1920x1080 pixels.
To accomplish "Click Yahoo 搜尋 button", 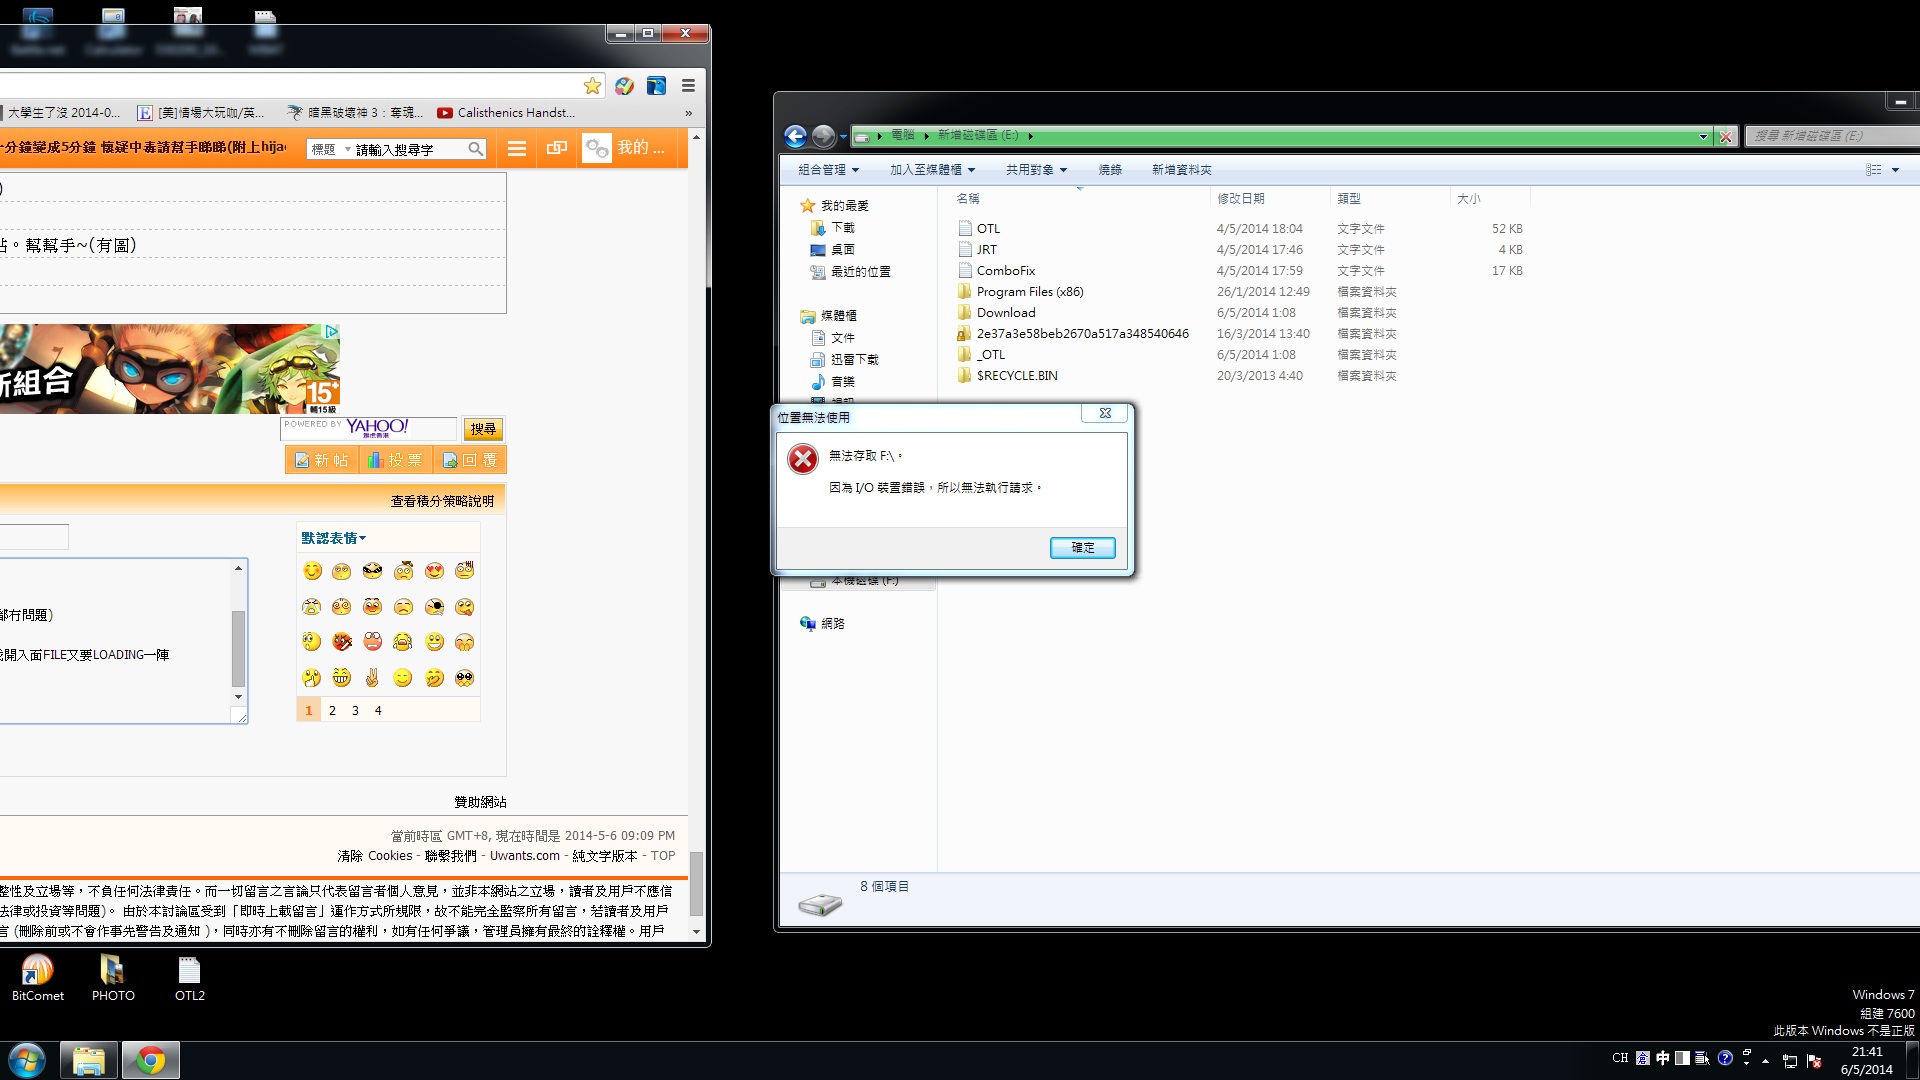I will (483, 429).
